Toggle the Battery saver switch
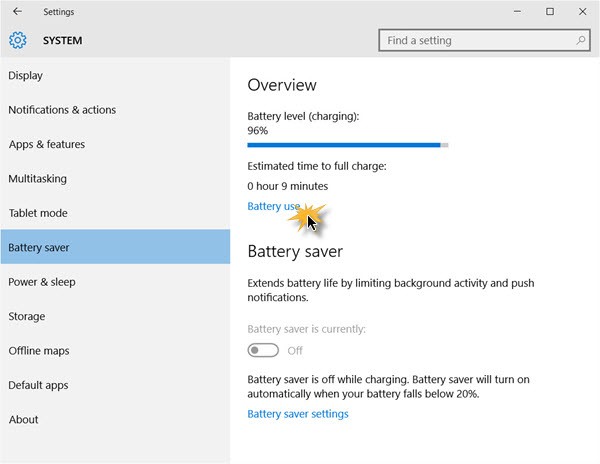Viewport: 600px width, 464px height. [x=263, y=350]
